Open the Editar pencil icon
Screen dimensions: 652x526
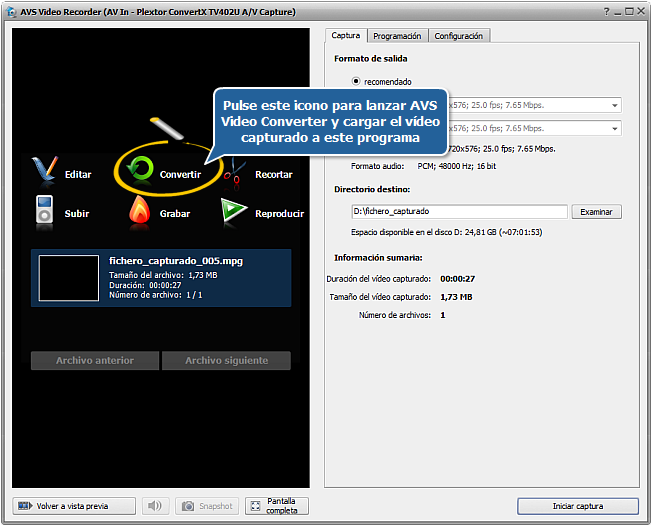pyautogui.click(x=44, y=170)
